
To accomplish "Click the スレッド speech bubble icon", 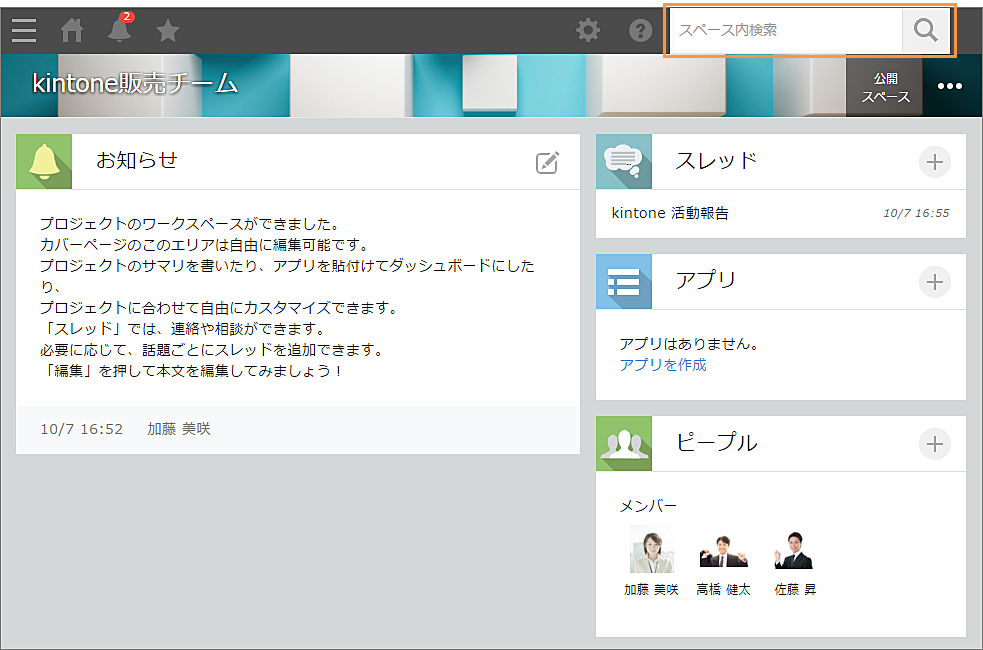I will 624,162.
